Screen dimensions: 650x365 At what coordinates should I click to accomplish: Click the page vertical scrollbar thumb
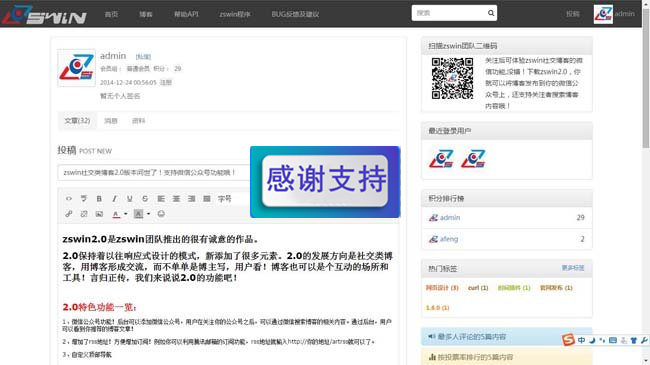(x=646, y=78)
